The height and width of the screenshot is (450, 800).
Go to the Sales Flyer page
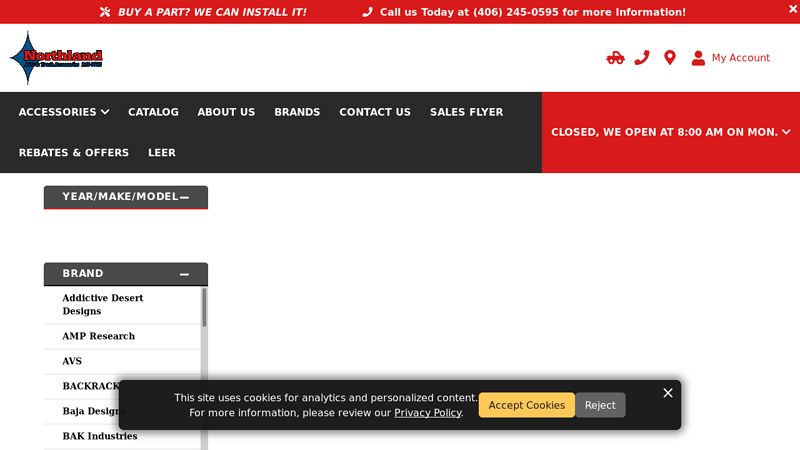[466, 112]
